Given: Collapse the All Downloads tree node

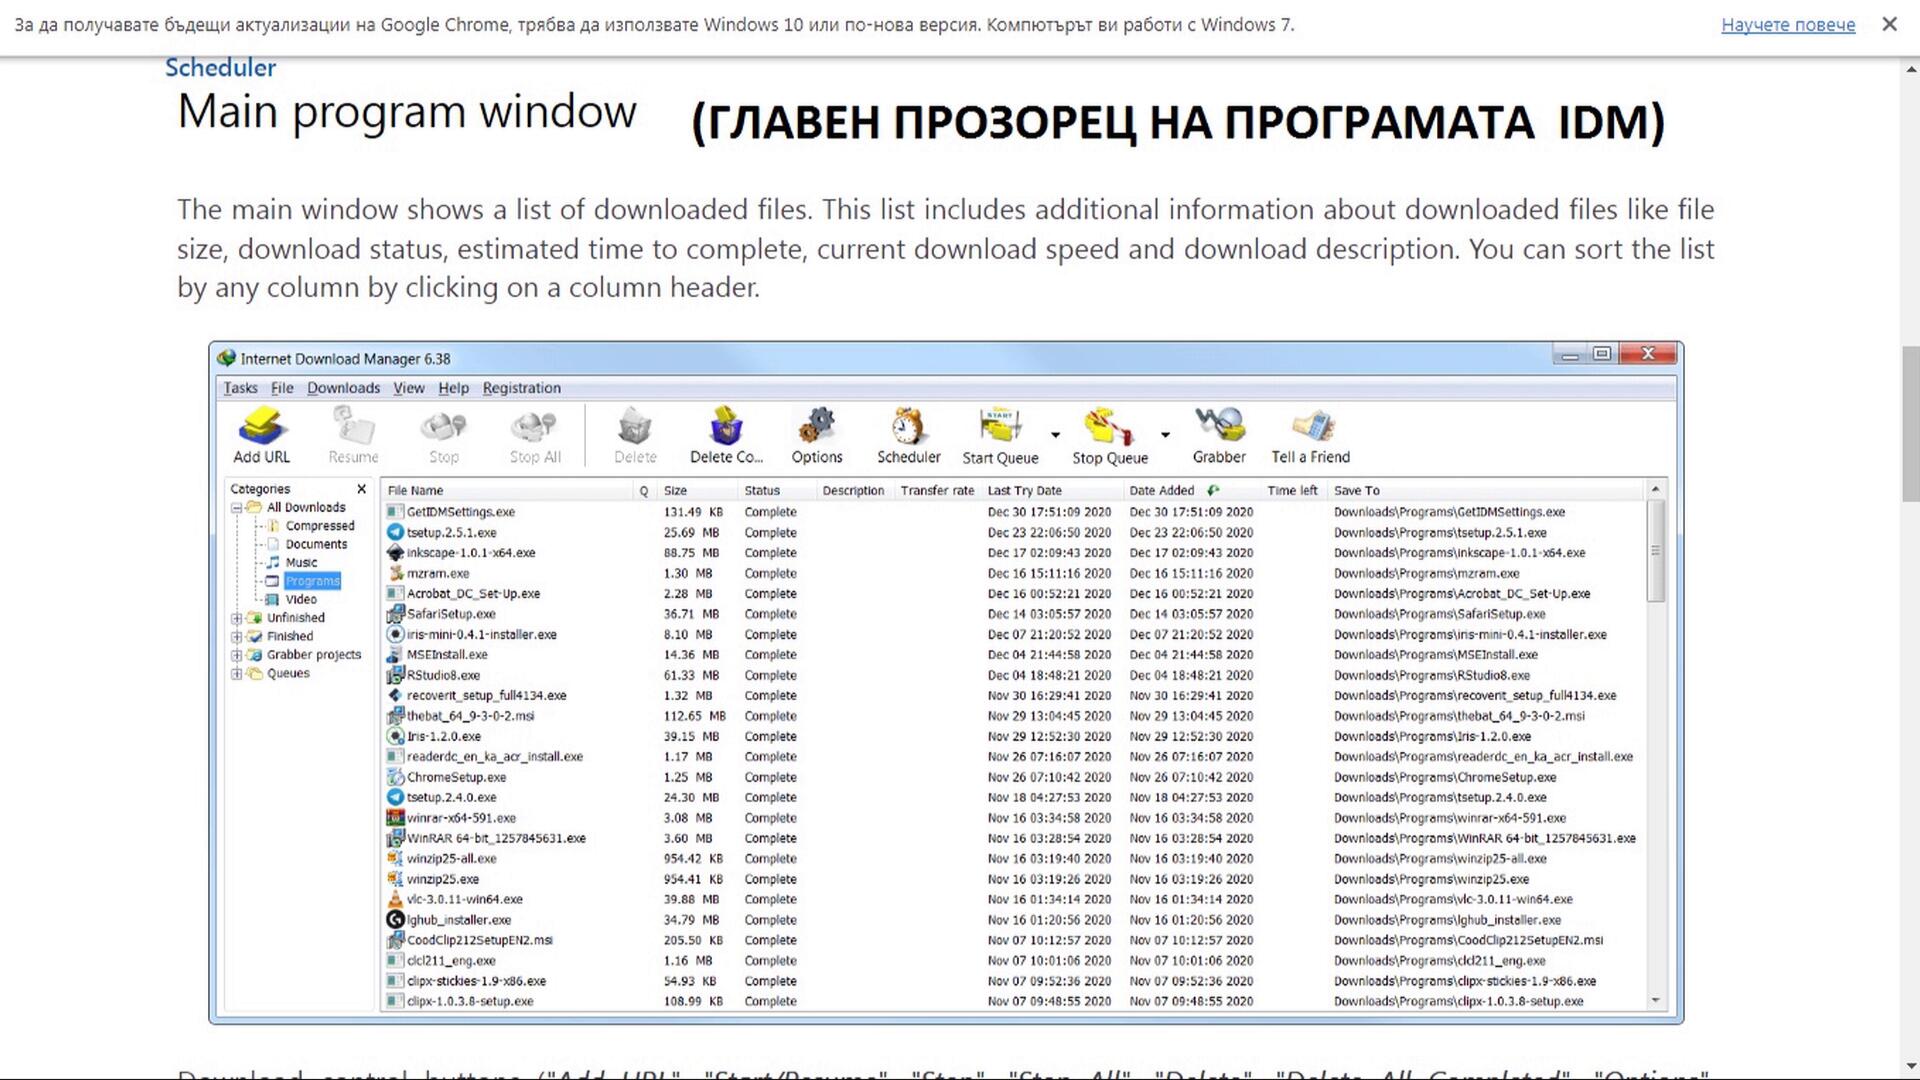Looking at the screenshot, I should pos(237,507).
